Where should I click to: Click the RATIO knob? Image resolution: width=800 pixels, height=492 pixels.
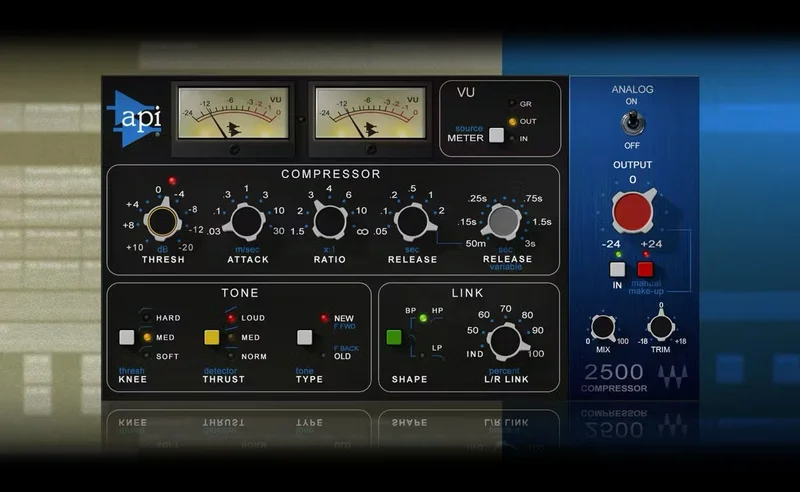point(330,220)
